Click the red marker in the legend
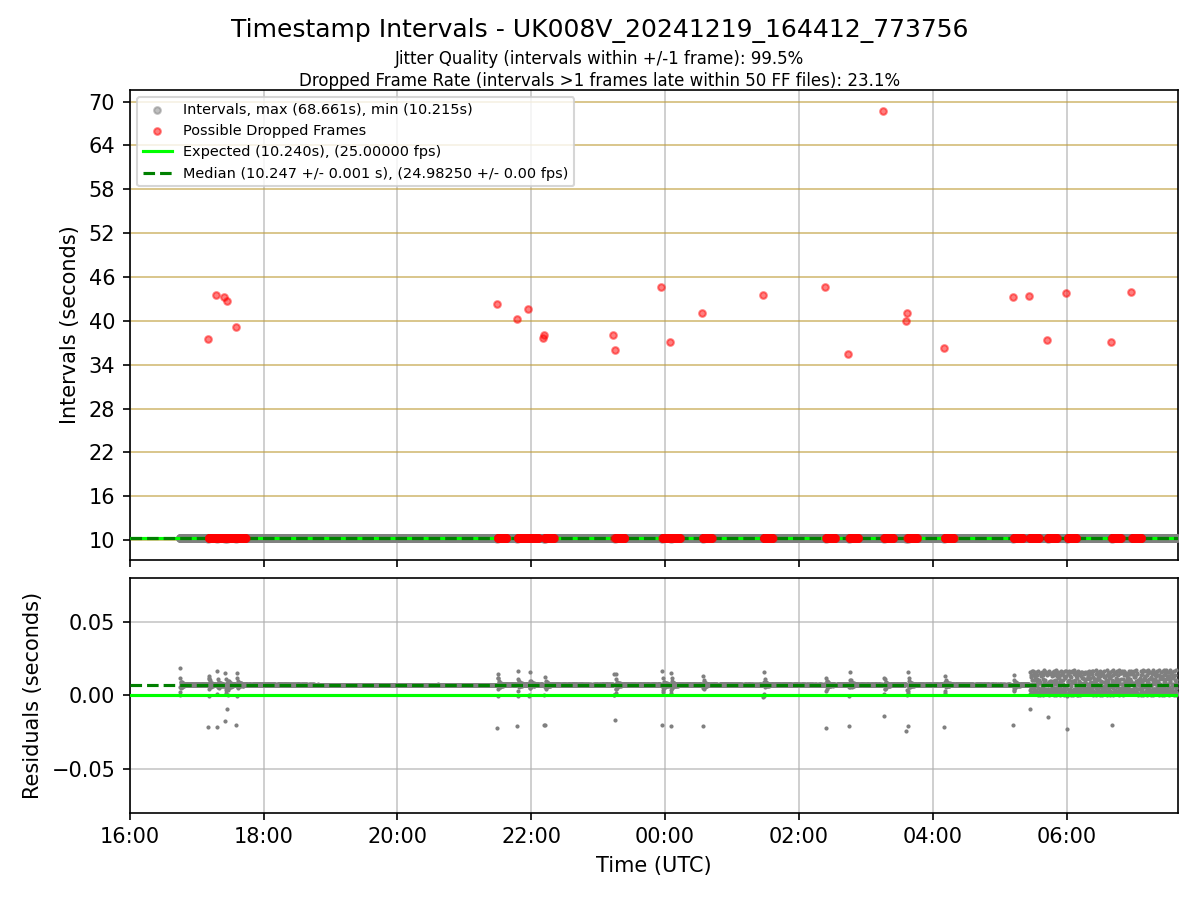The image size is (1200, 900). coord(158,131)
